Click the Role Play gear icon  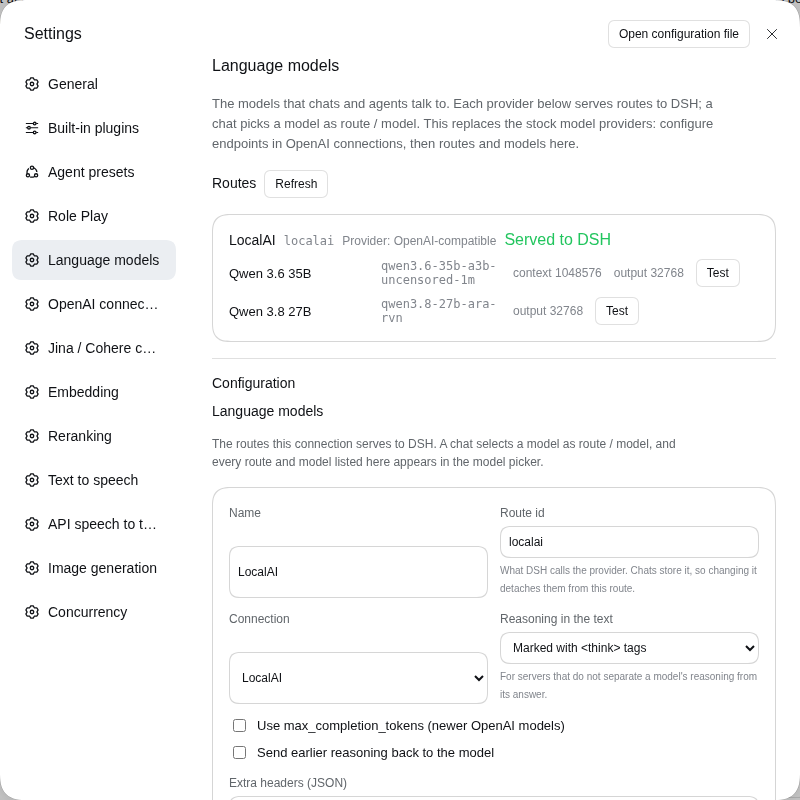pos(32,216)
